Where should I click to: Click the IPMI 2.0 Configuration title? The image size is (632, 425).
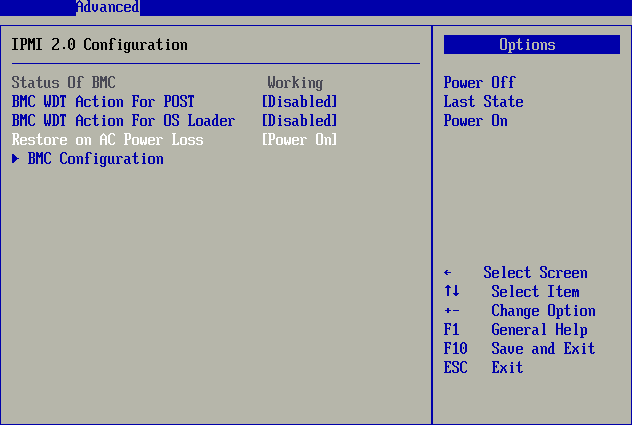99,44
